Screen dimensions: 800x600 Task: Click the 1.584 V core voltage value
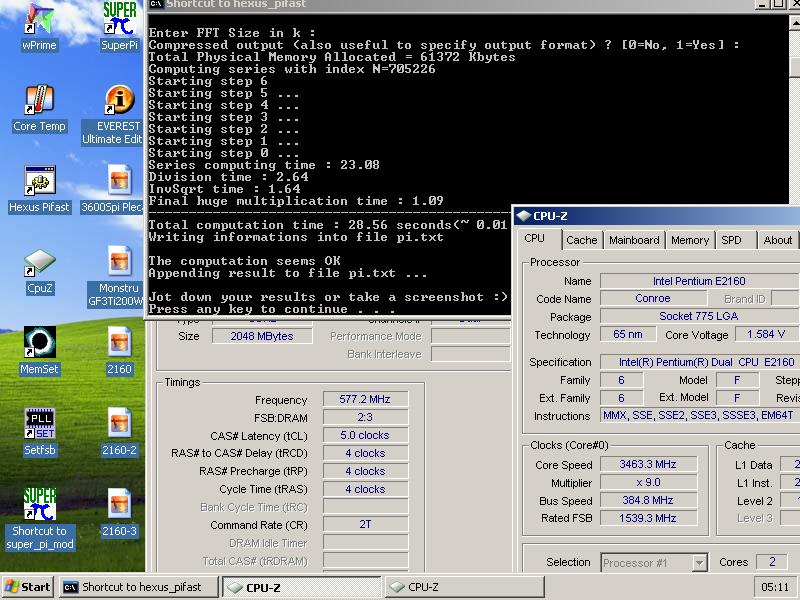pyautogui.click(x=766, y=335)
